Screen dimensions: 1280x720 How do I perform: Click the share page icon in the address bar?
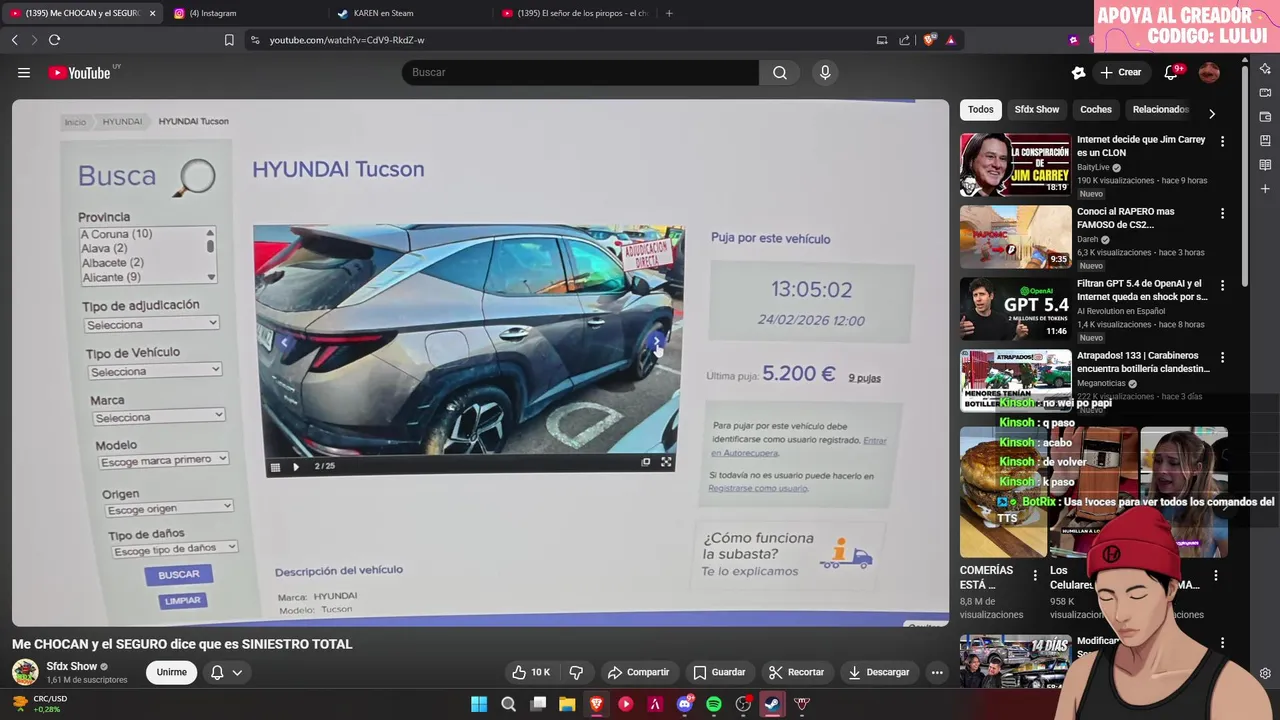905,40
